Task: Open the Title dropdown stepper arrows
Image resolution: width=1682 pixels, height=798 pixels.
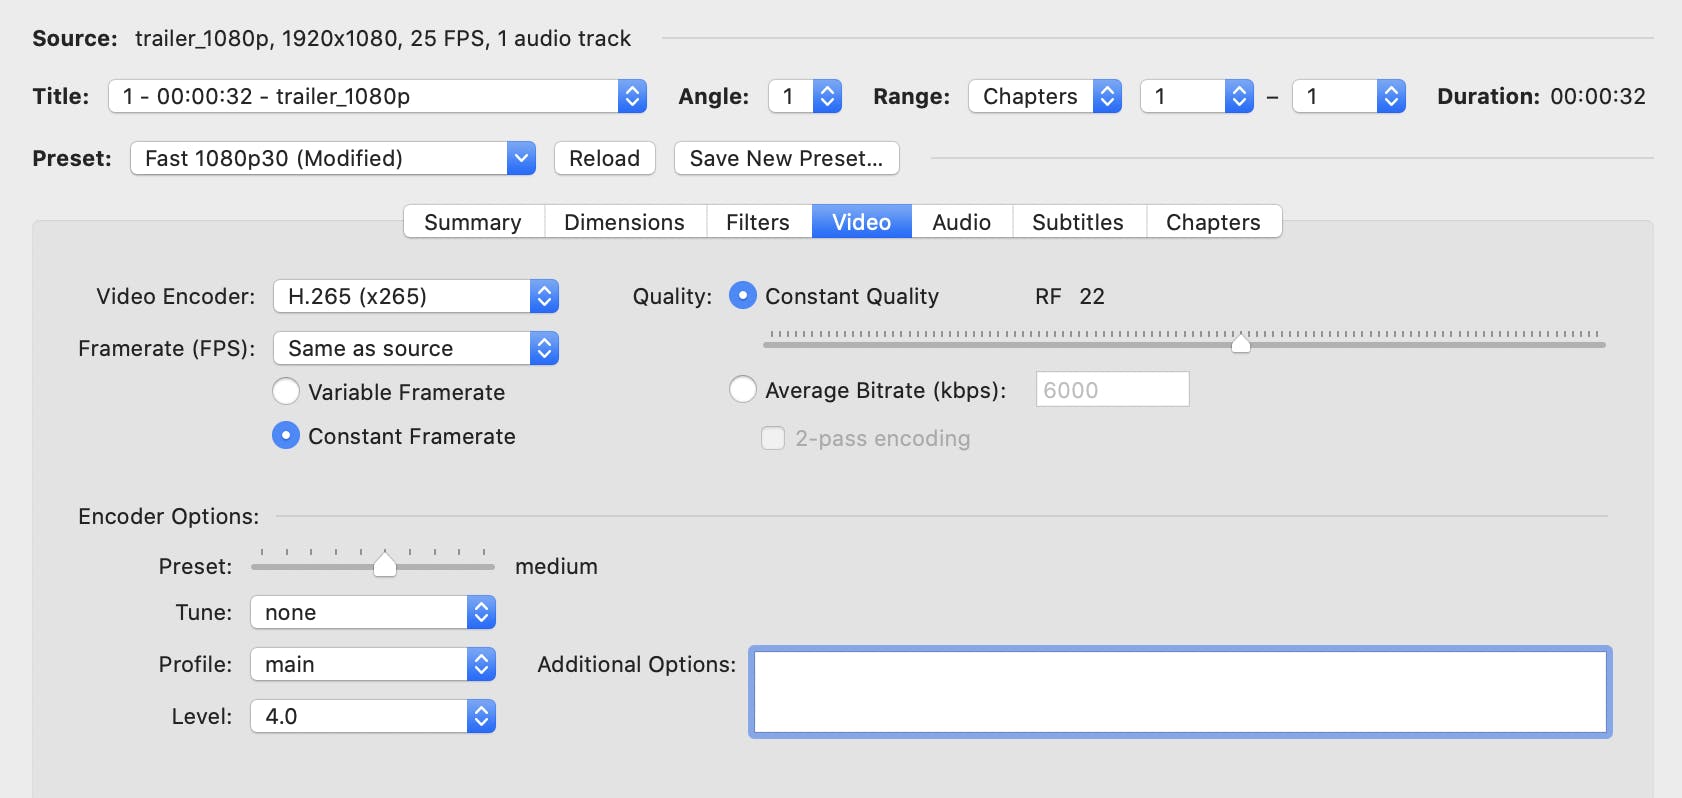Action: [632, 97]
